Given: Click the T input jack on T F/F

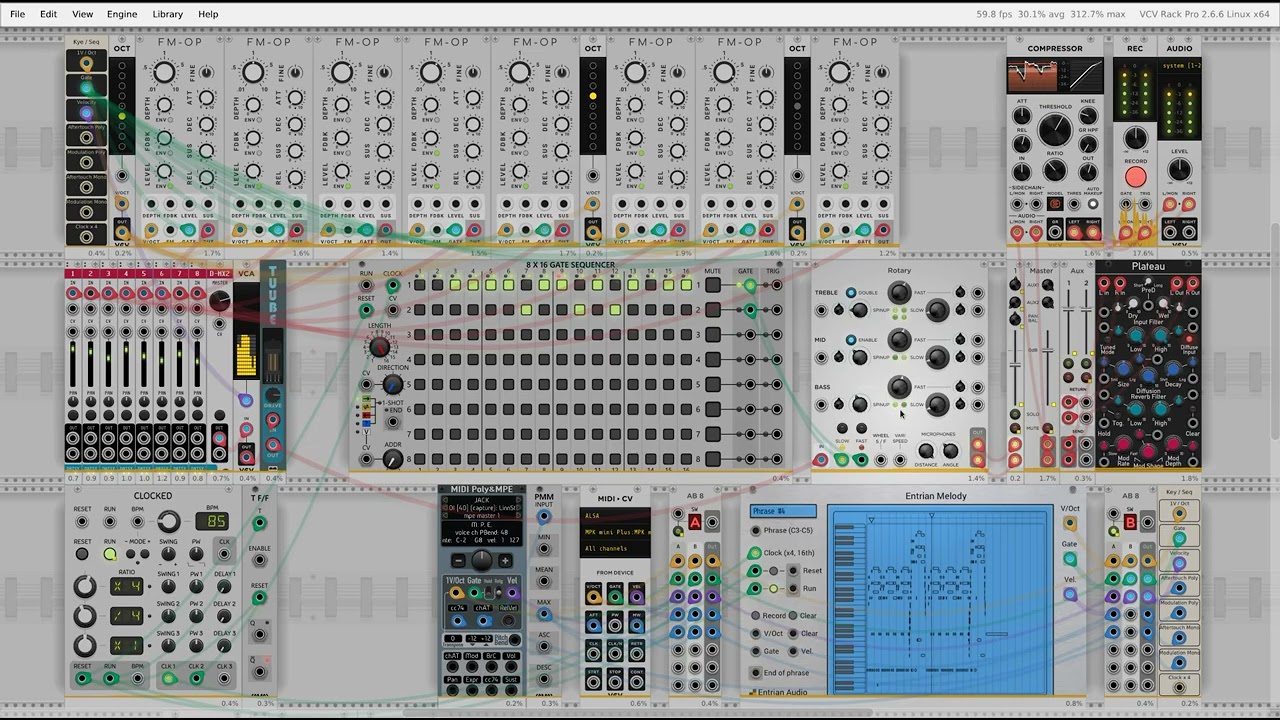Looking at the screenshot, I should point(259,522).
